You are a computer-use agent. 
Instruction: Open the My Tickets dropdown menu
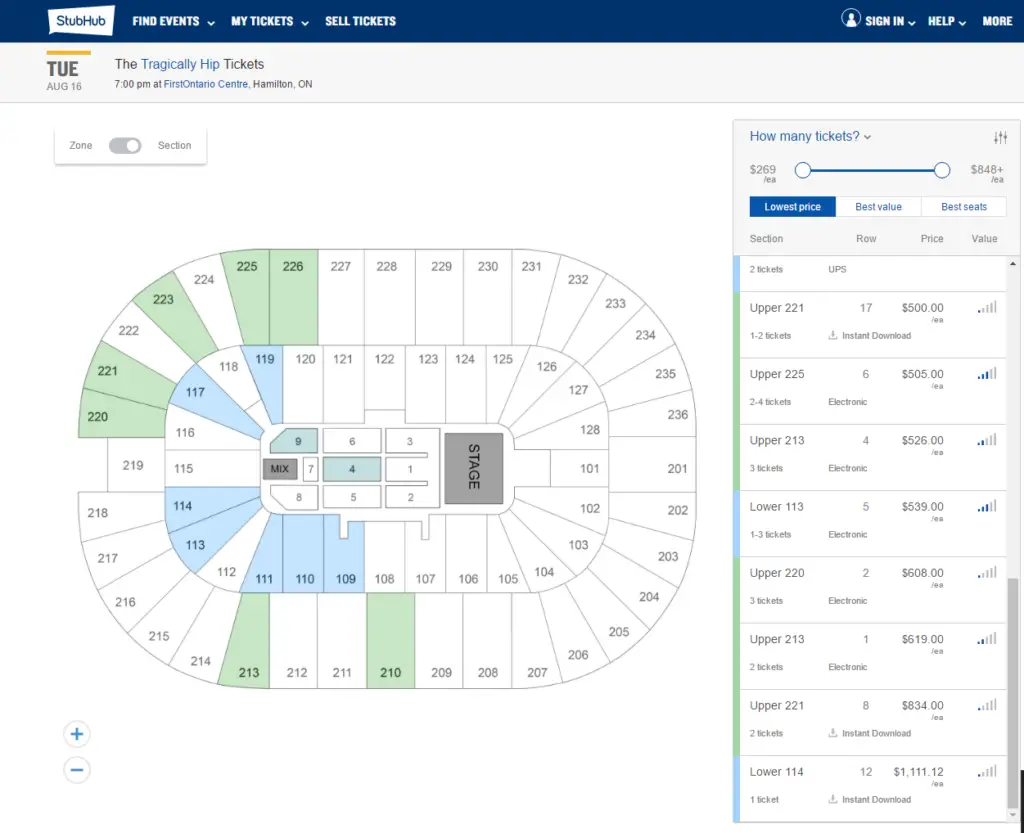click(x=269, y=22)
